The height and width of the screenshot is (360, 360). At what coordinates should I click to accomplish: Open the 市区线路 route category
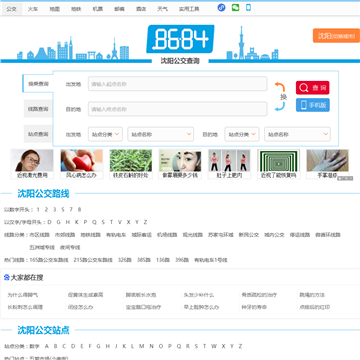pyautogui.click(x=39, y=235)
